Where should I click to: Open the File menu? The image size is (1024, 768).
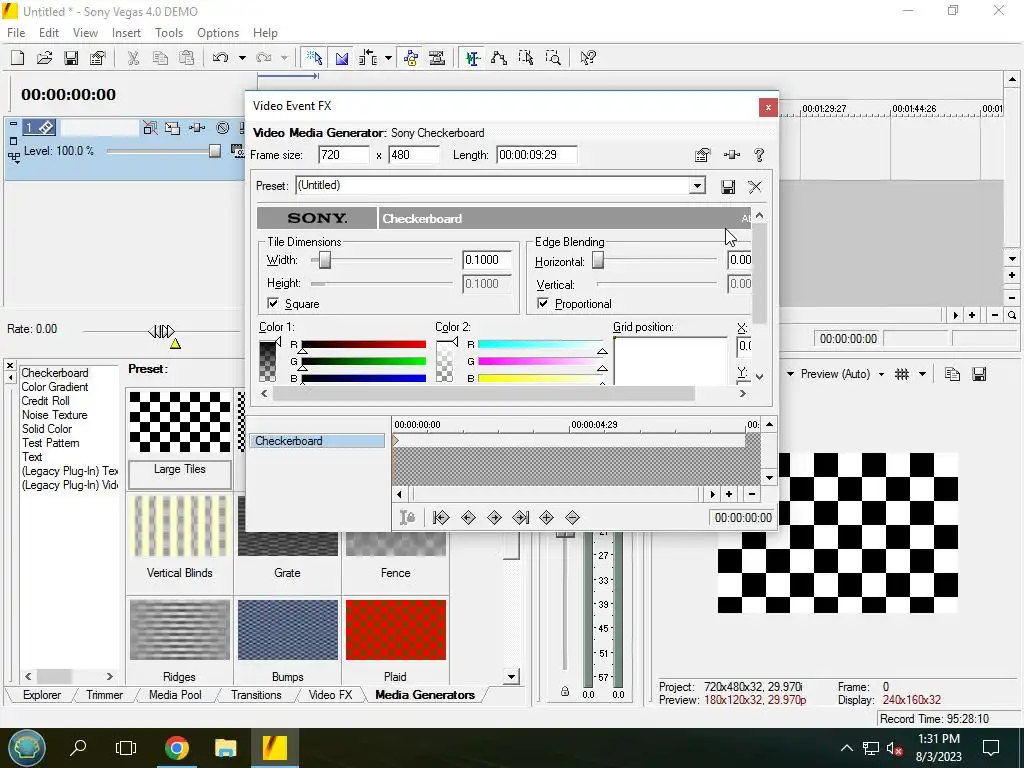(x=16, y=33)
